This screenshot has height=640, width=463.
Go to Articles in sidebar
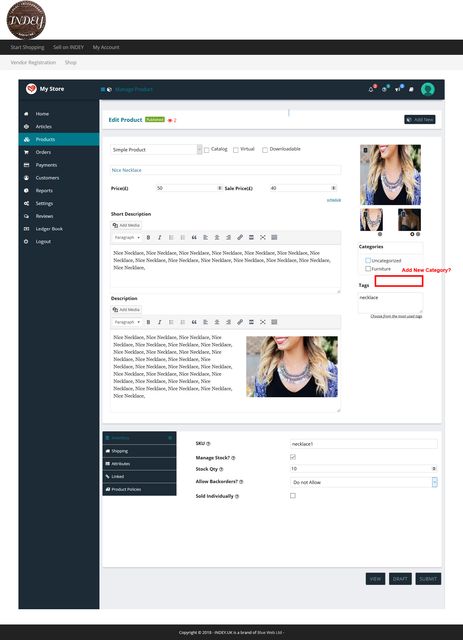coord(59,127)
